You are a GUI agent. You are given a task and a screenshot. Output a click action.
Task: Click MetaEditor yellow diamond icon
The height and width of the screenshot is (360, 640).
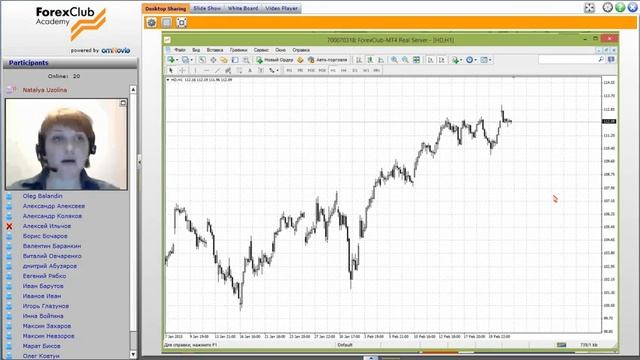300,60
